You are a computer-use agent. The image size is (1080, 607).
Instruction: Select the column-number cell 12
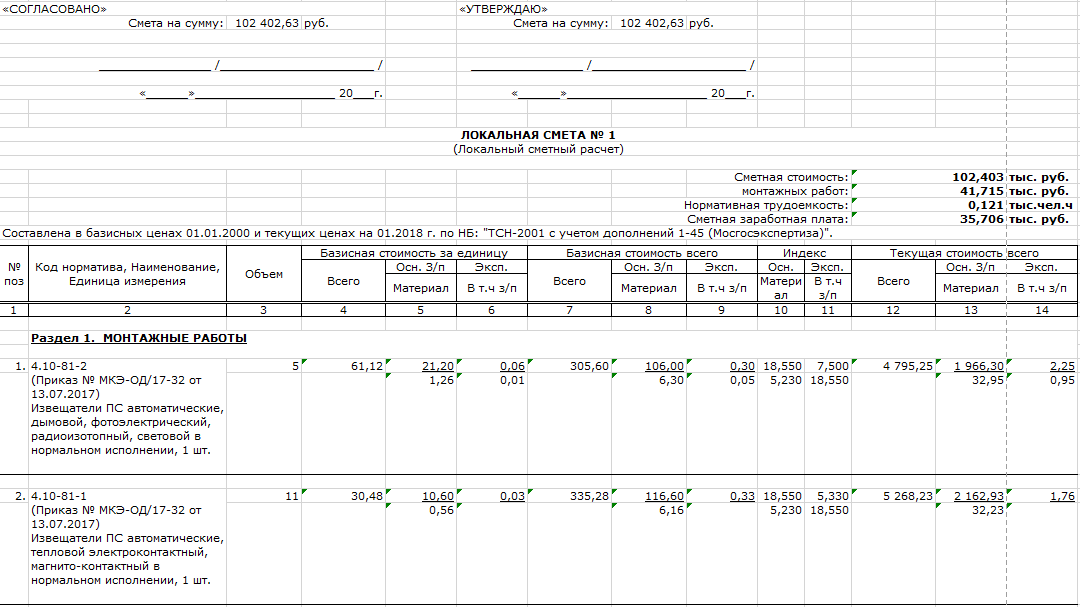point(893,310)
